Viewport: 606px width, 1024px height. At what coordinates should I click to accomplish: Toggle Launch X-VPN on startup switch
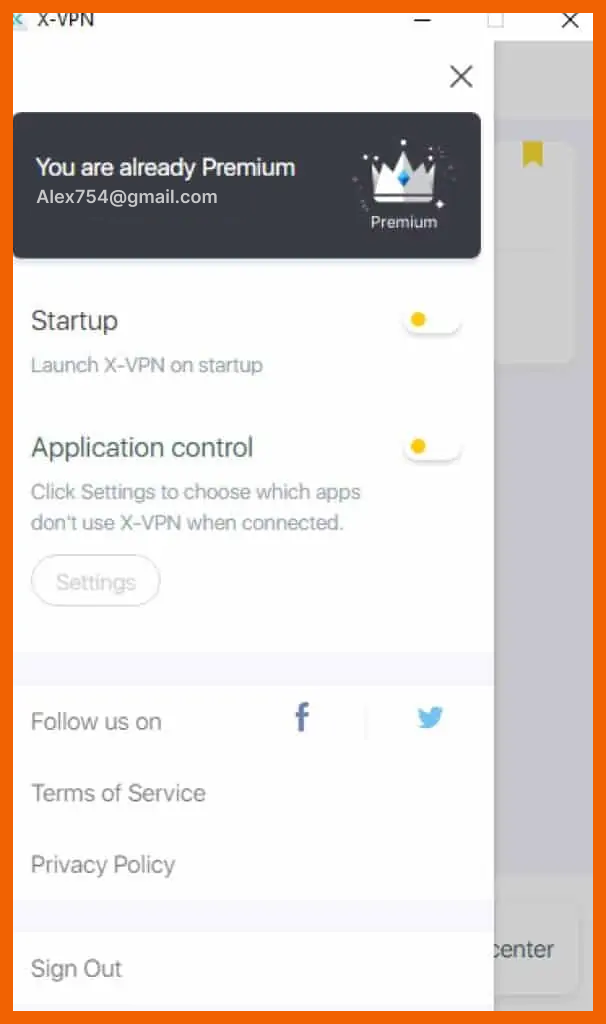432,320
